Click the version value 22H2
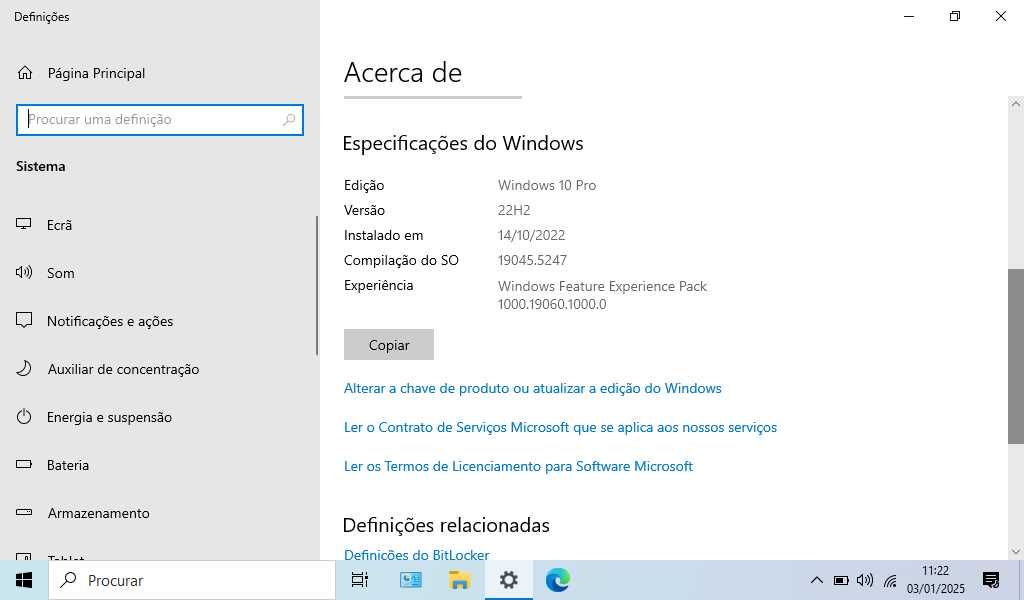The image size is (1024, 600). tap(514, 210)
